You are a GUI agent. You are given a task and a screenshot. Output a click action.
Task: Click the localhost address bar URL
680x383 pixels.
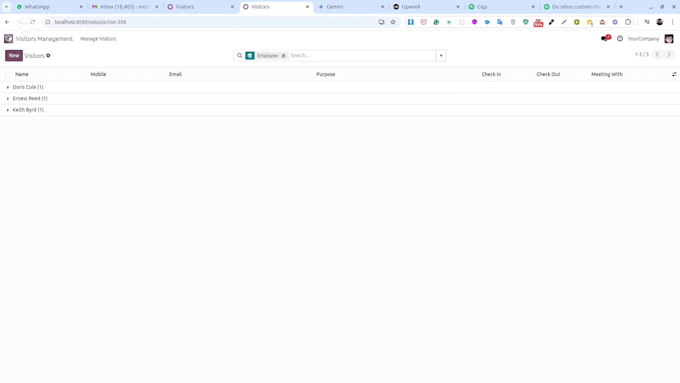click(91, 22)
